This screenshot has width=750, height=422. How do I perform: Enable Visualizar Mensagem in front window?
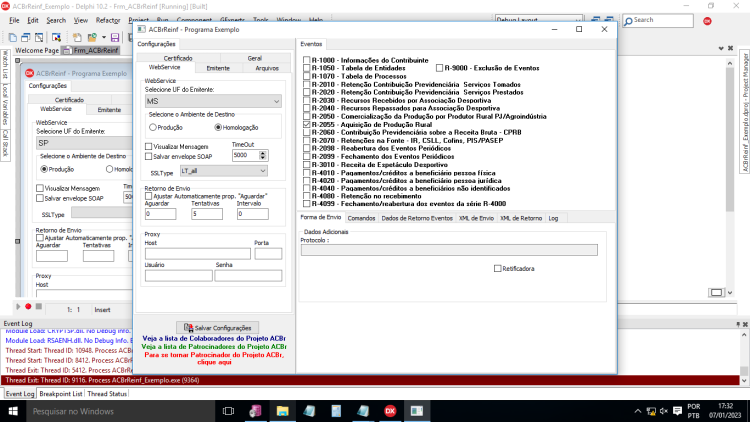[x=148, y=146]
